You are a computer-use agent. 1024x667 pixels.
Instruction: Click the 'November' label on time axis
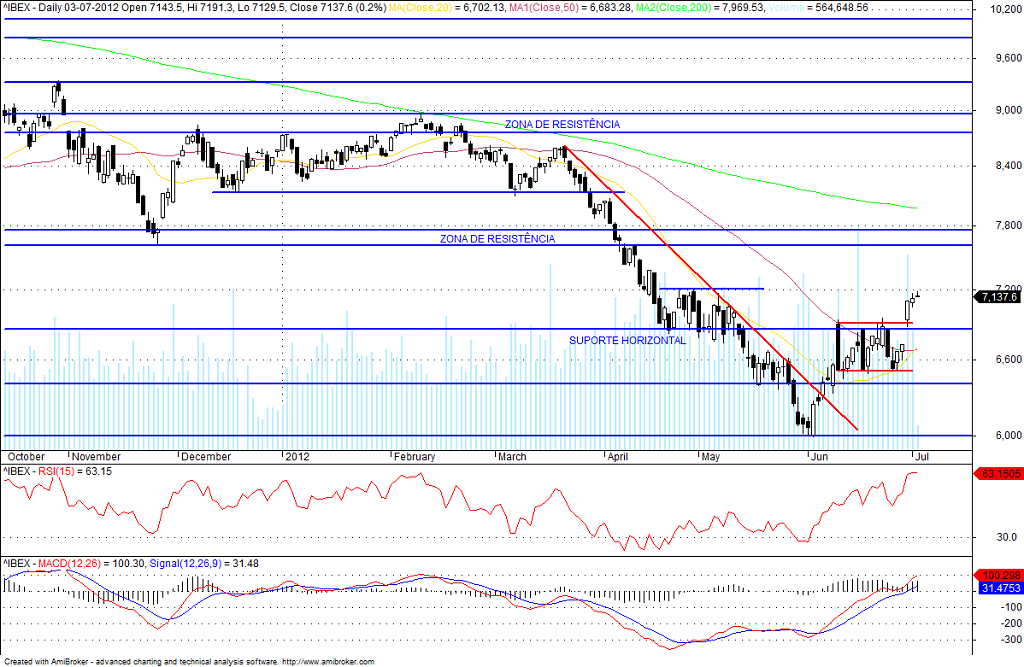(x=96, y=457)
